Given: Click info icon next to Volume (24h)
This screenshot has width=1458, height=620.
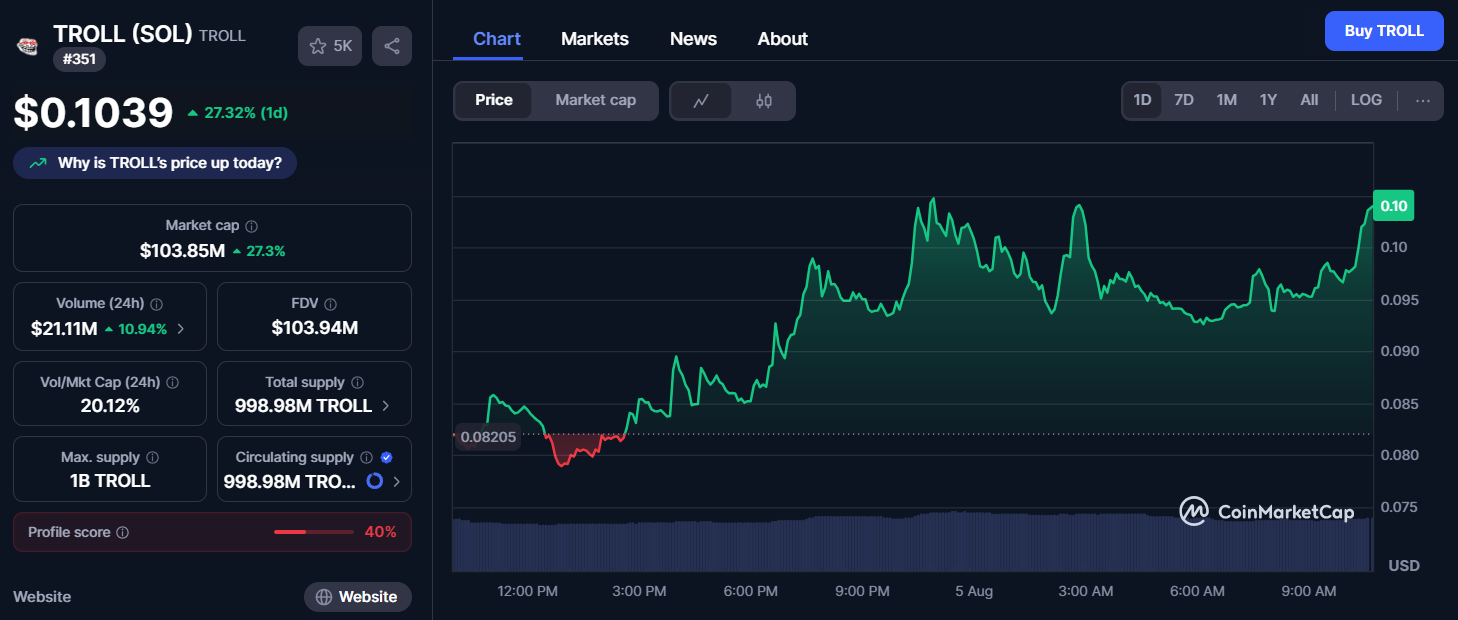Looking at the screenshot, I should (x=157, y=304).
